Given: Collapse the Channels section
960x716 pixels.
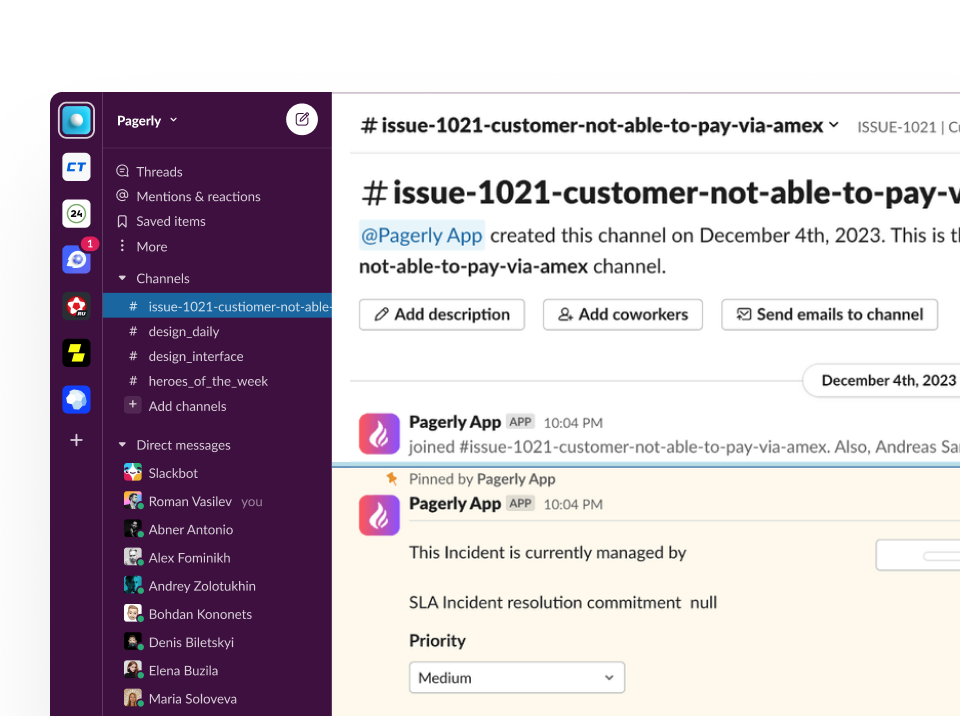Looking at the screenshot, I should 122,278.
